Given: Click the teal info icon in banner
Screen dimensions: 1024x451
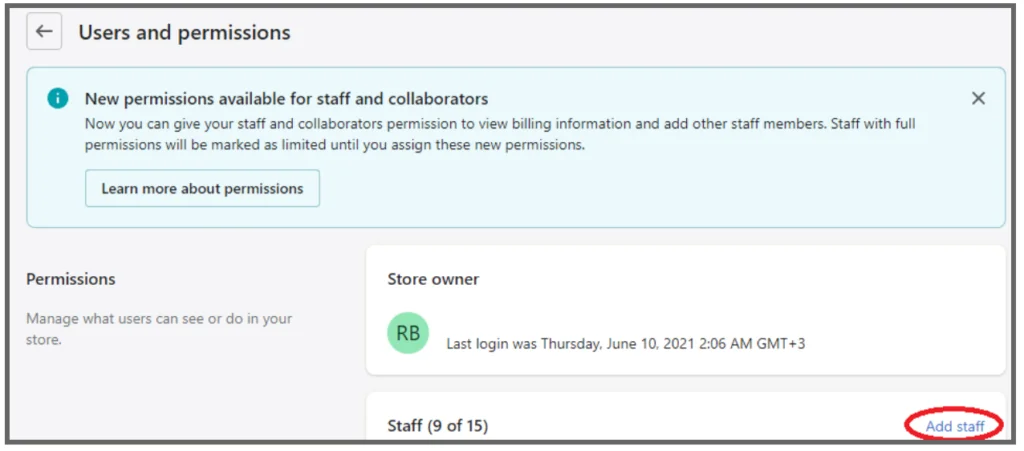Looking at the screenshot, I should 57,99.
